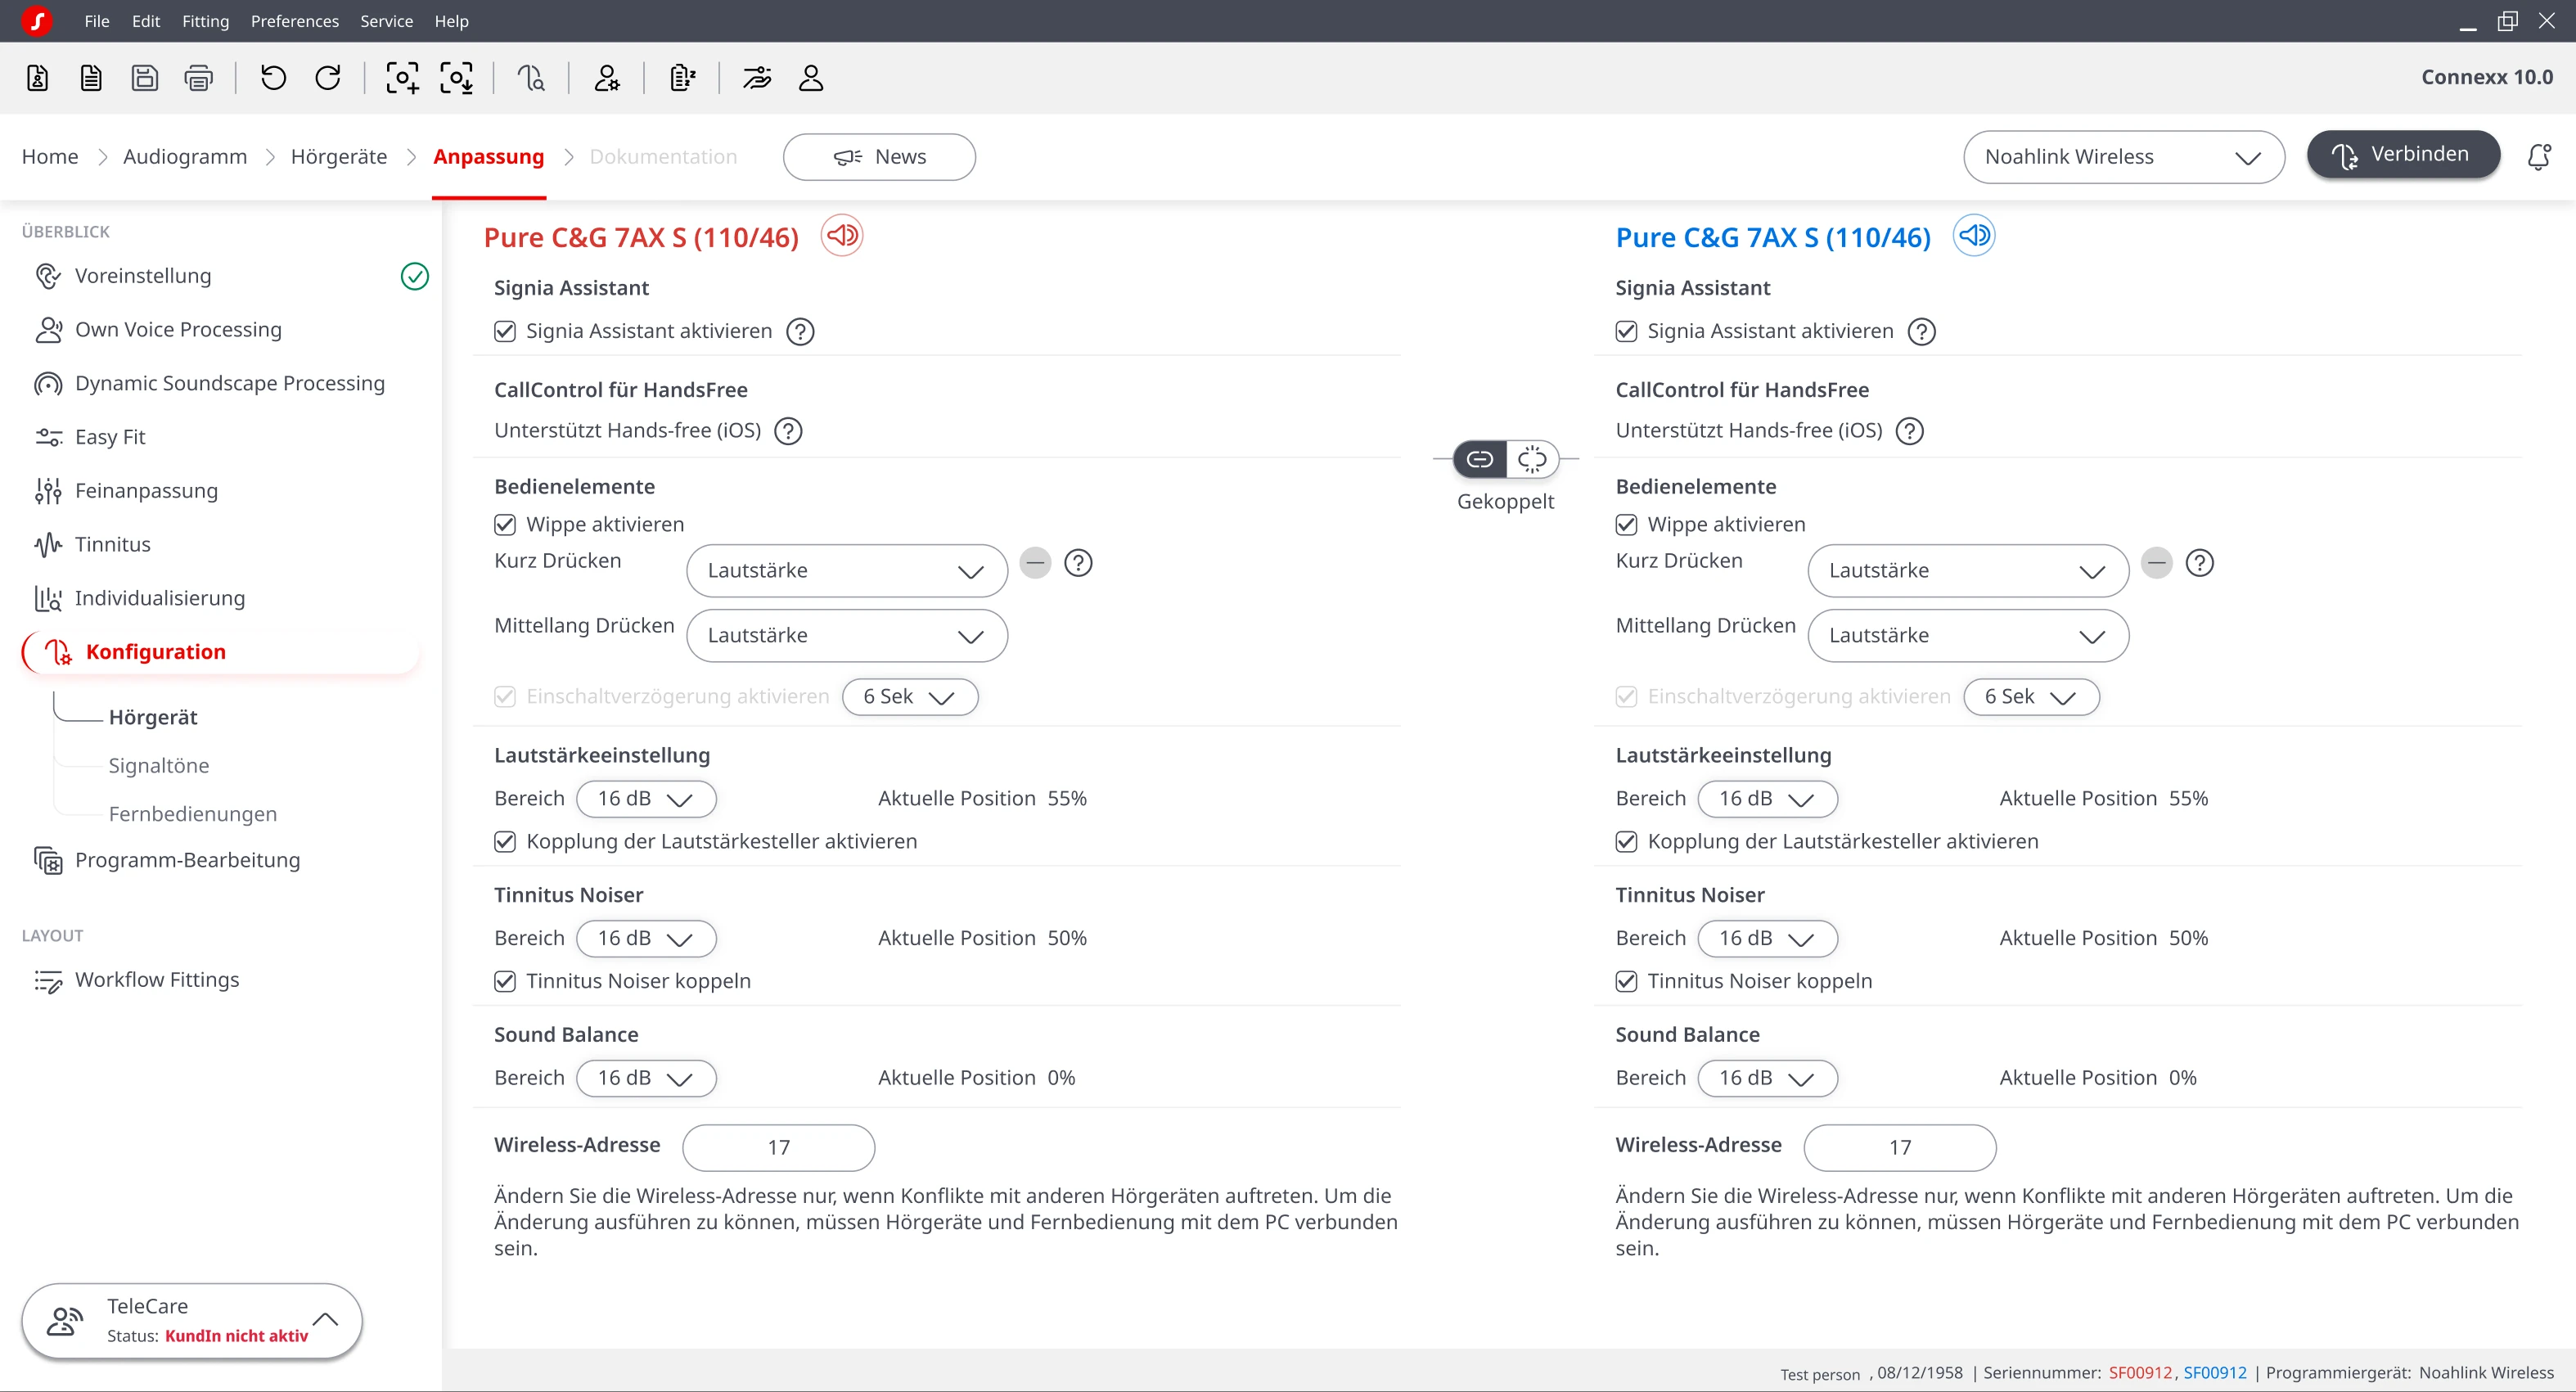Click help icon next to Signia Assistant aktivieren left
The height and width of the screenshot is (1392, 2576).
800,331
